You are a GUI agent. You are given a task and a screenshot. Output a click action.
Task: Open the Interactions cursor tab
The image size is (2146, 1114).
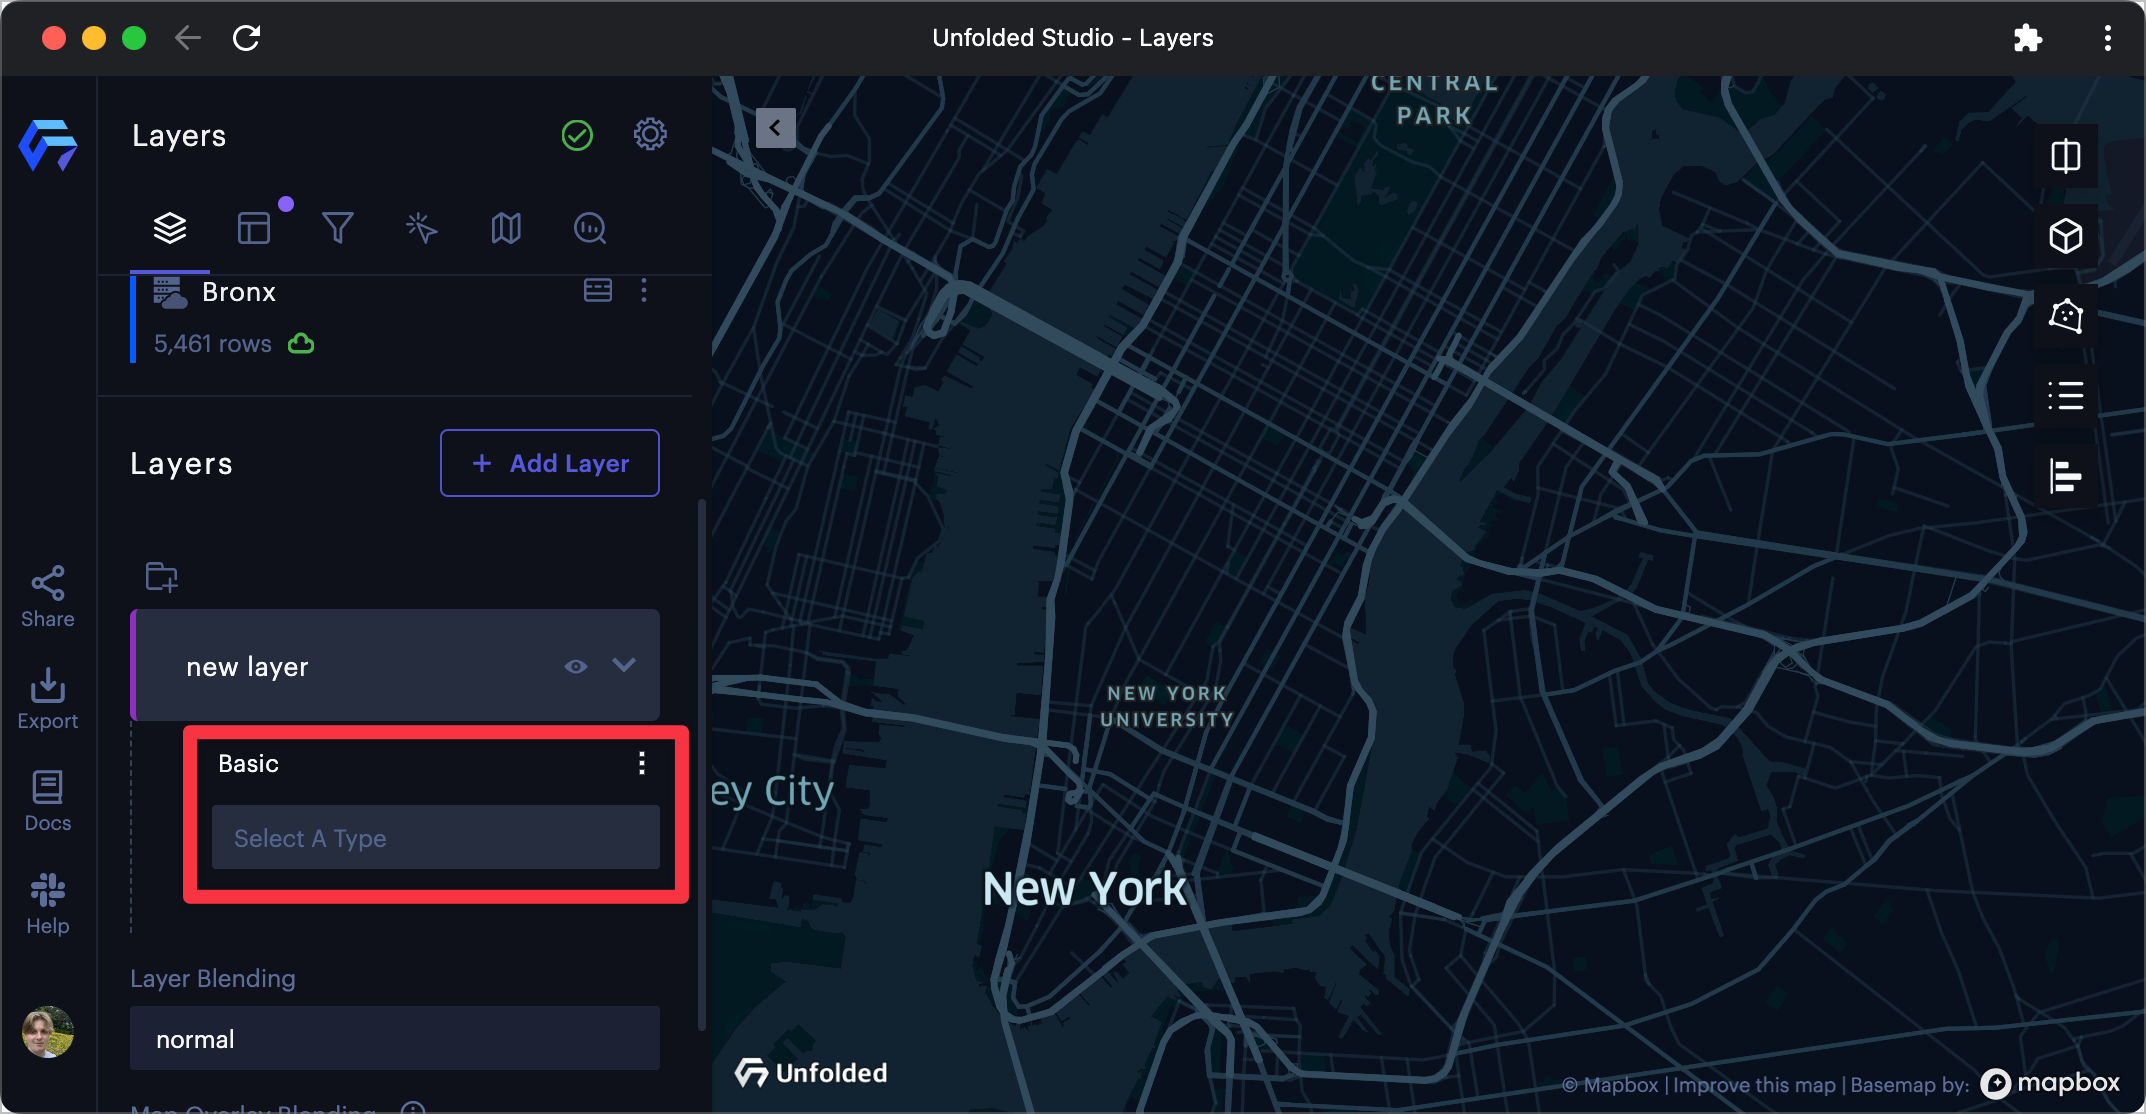pos(421,228)
